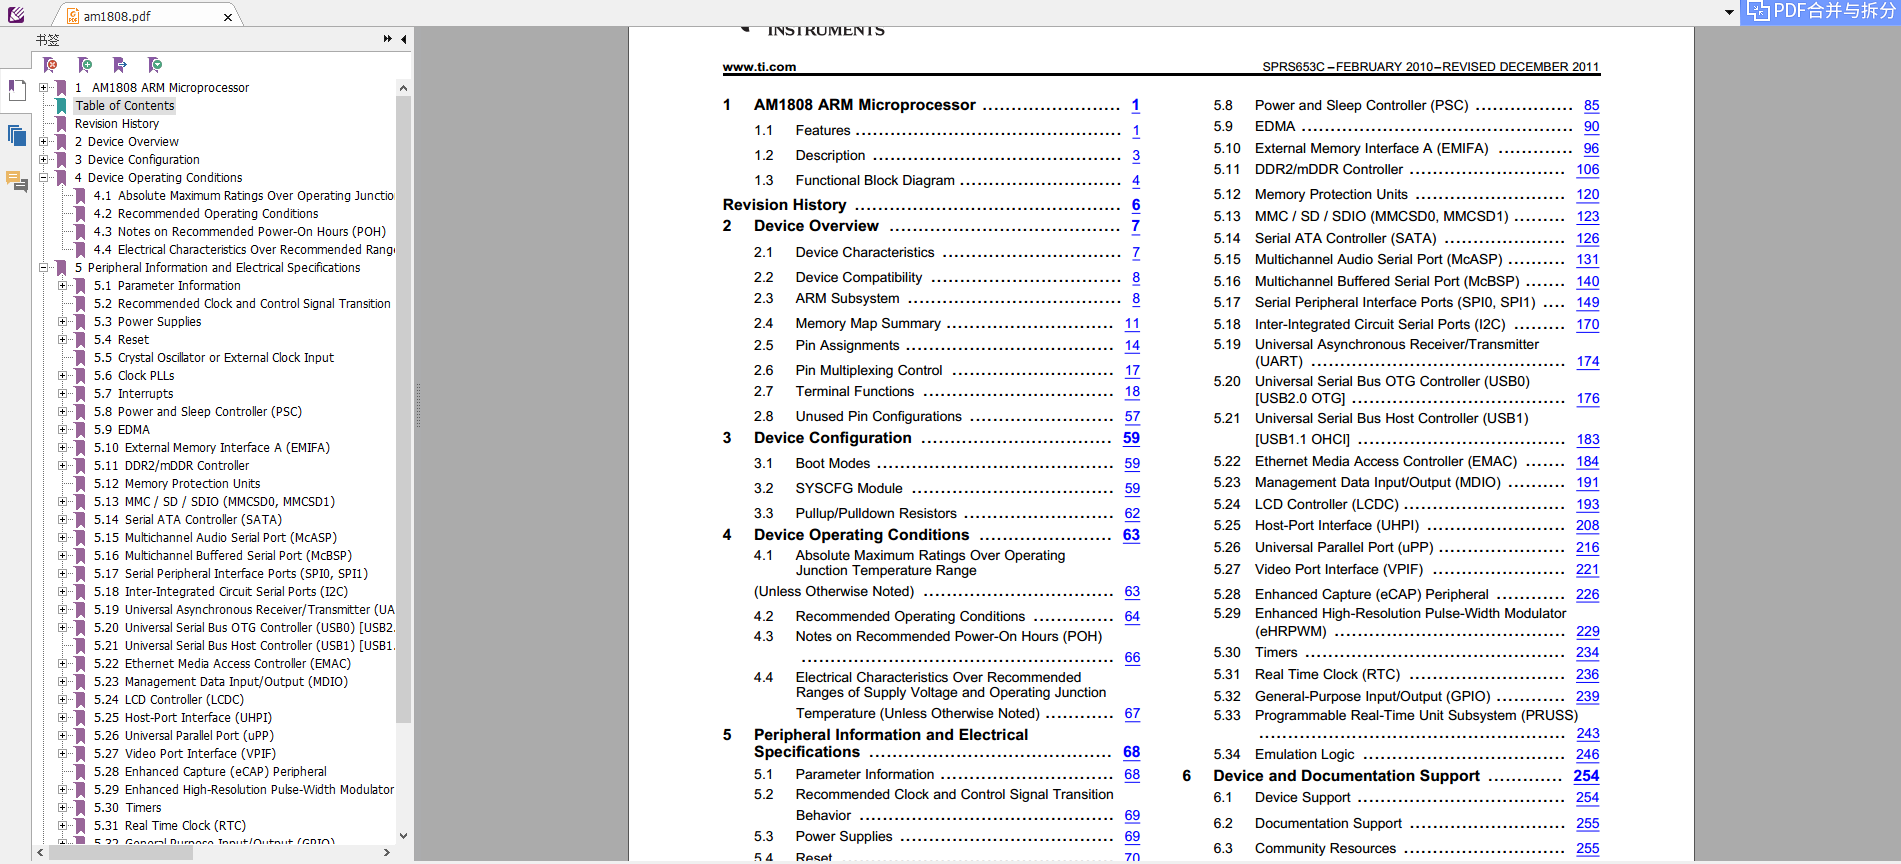Open the 5.27 Video Port Interface bookmark
This screenshot has width=1901, height=864.
(185, 754)
